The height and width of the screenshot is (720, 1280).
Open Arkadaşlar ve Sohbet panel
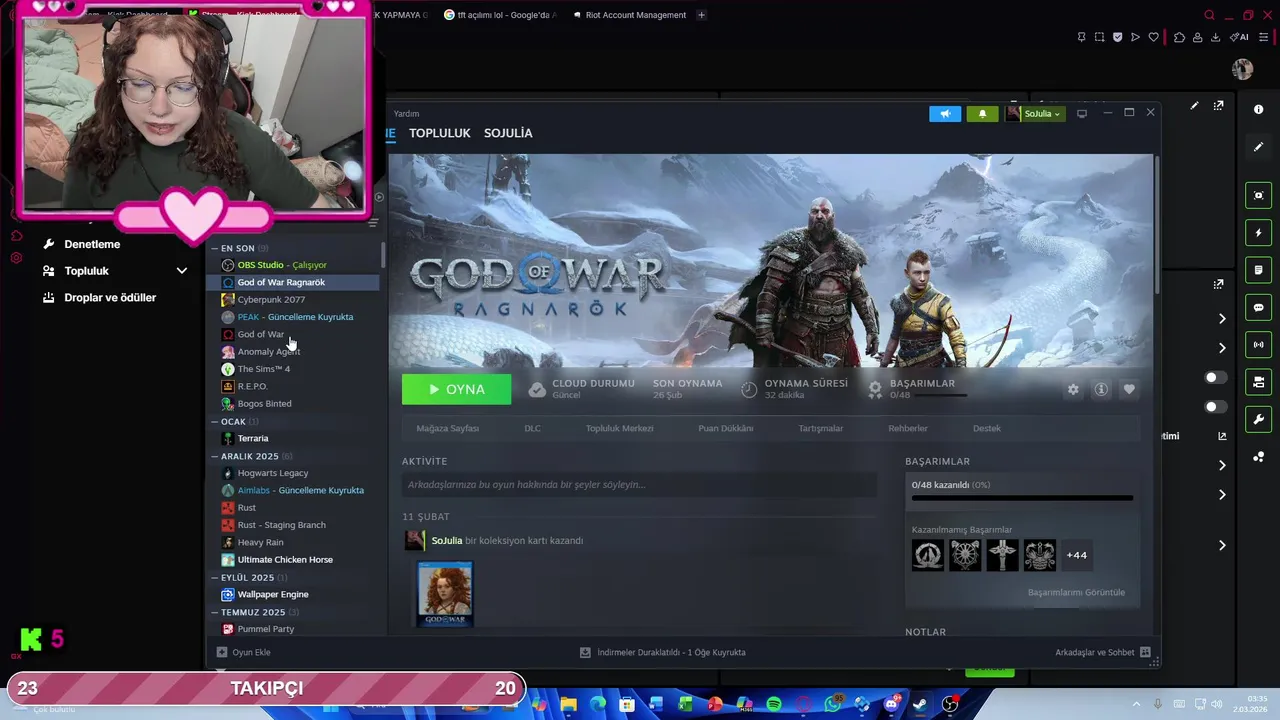[x=1103, y=652]
